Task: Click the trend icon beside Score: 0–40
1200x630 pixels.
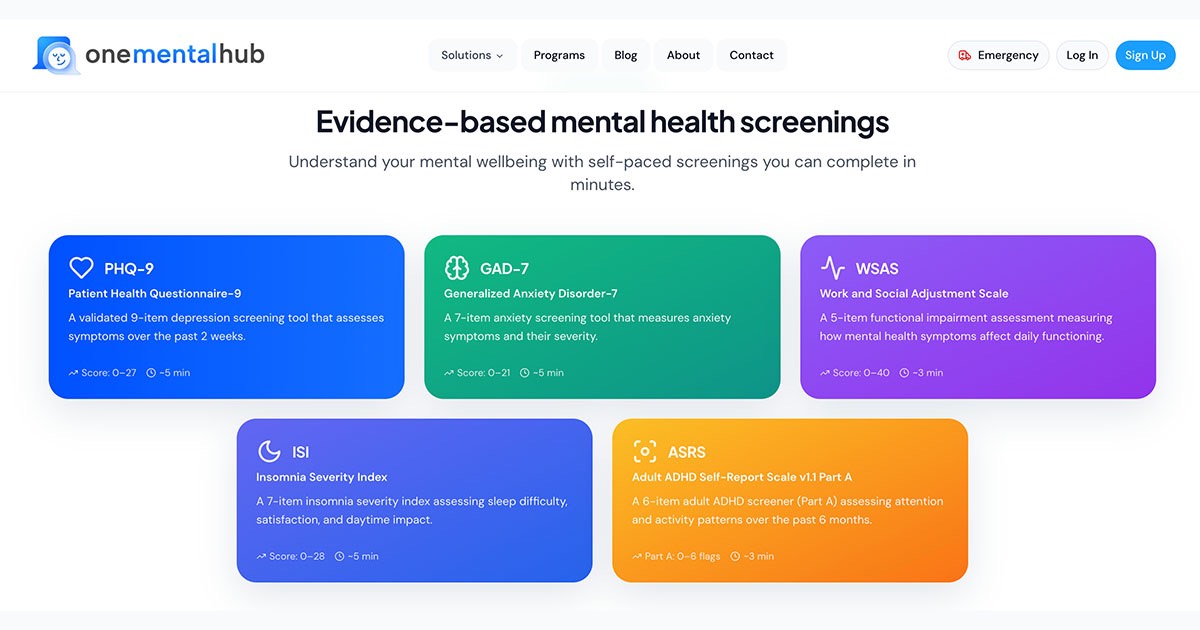Action: (825, 373)
